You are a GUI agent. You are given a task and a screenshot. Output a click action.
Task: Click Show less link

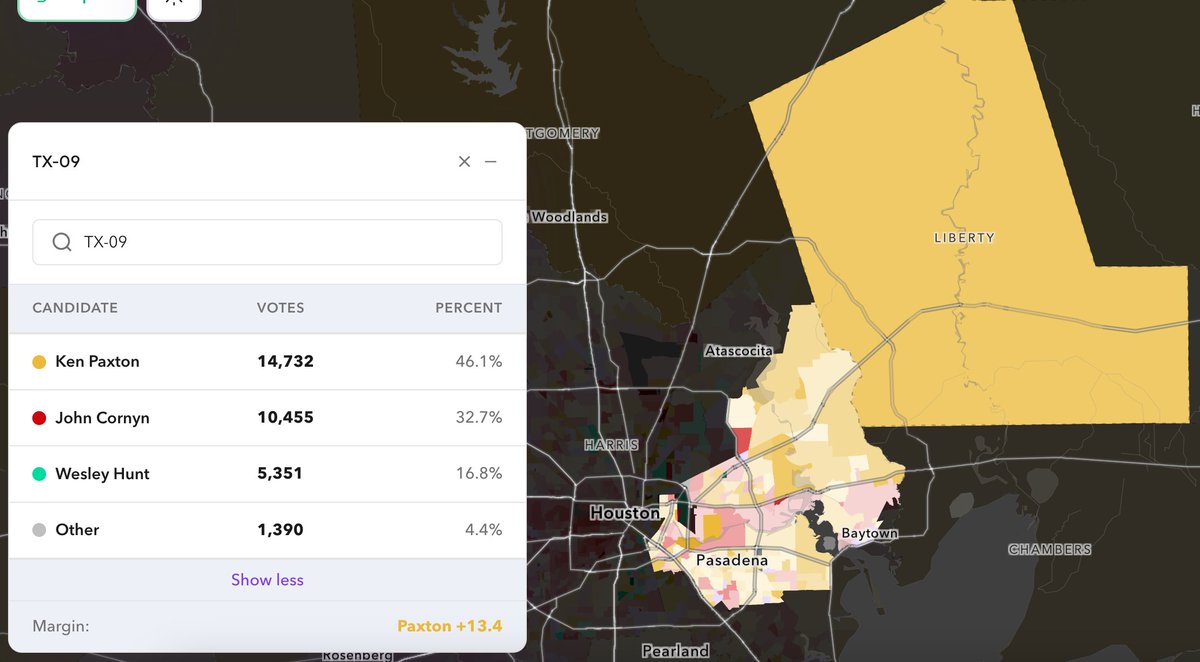pyautogui.click(x=267, y=580)
